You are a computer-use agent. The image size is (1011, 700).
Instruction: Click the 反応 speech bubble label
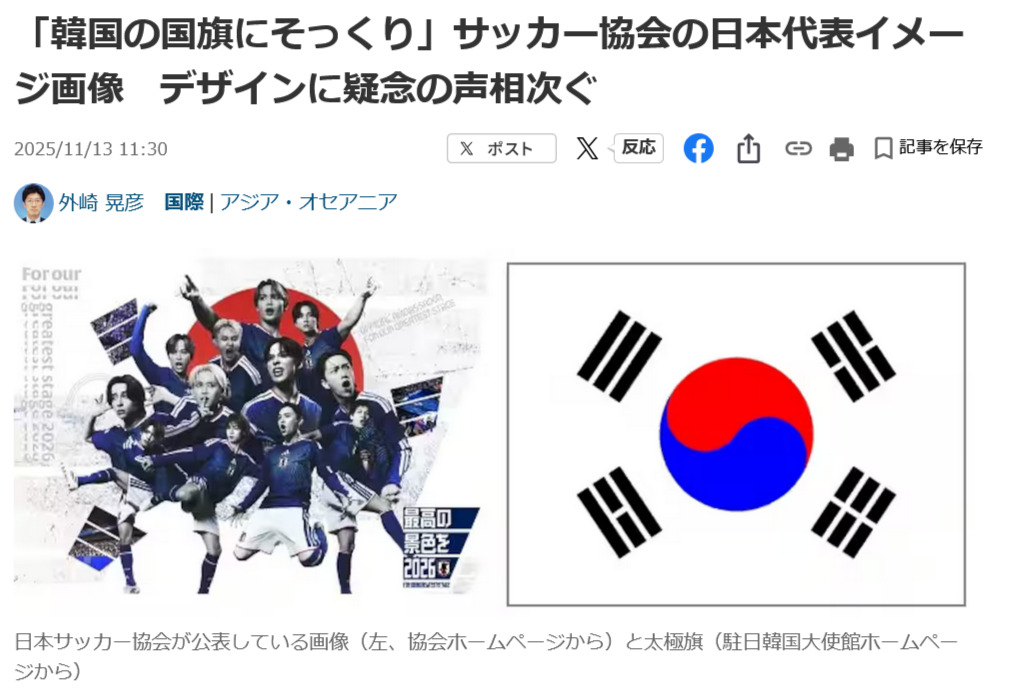(x=638, y=148)
